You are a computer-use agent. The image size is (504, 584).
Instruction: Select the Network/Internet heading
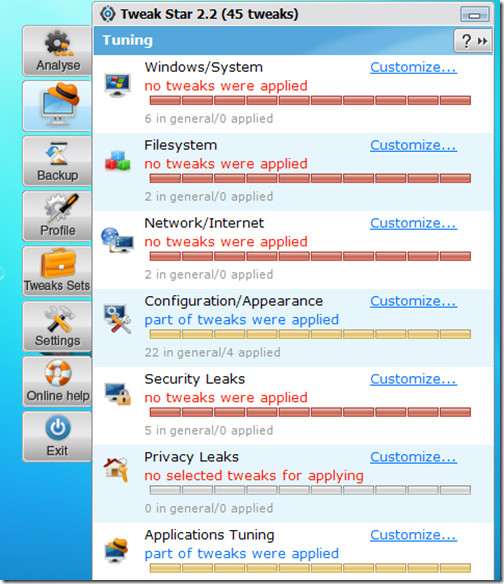(204, 223)
